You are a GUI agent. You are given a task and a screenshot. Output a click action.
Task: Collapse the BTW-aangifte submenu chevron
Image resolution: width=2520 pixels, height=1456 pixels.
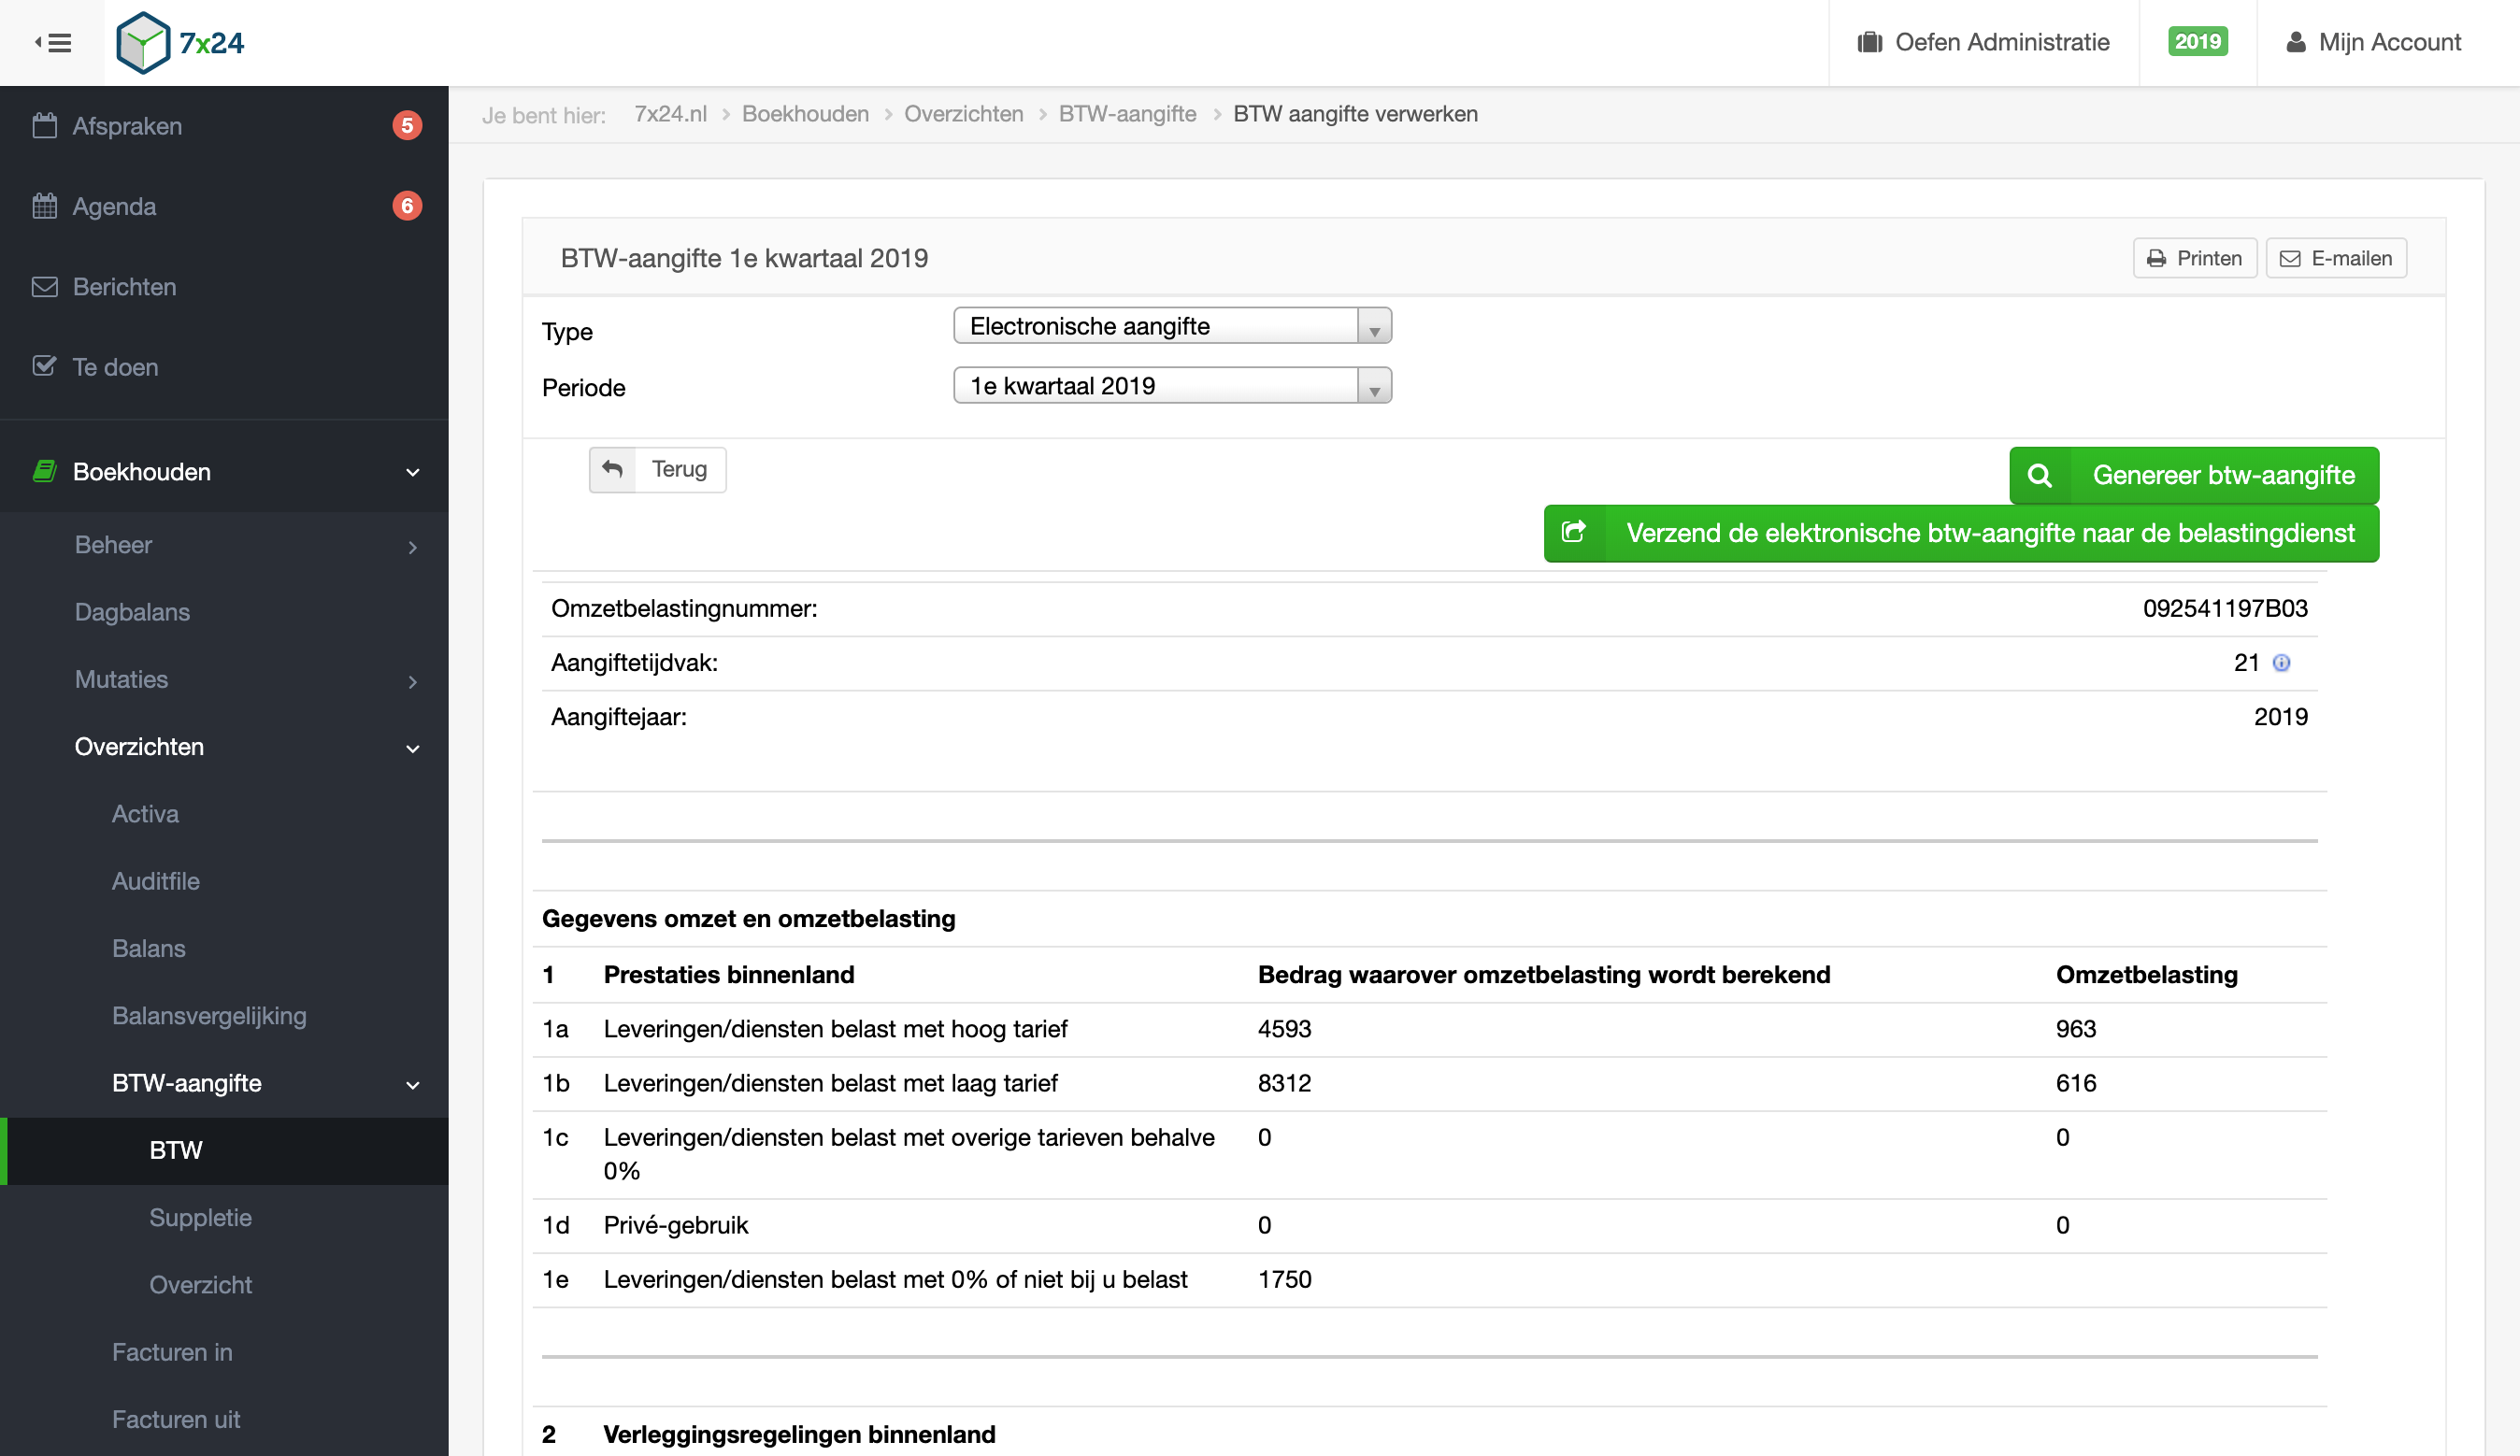tap(413, 1085)
